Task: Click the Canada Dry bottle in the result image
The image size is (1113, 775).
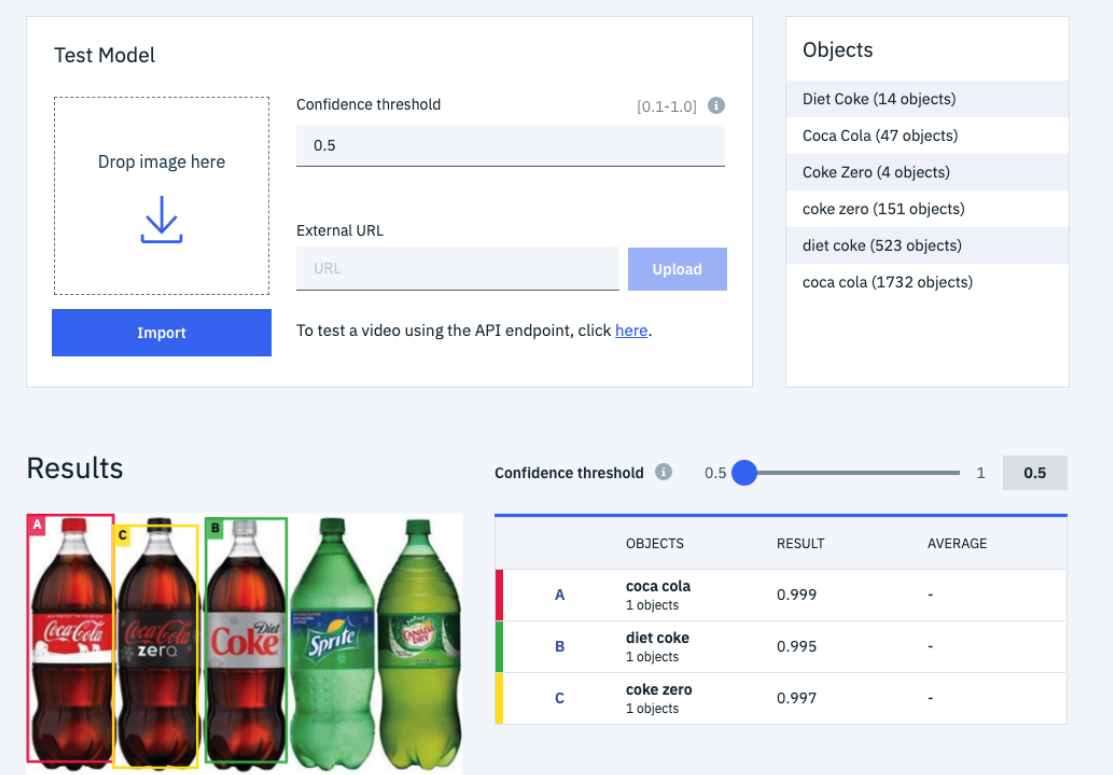Action: tap(419, 642)
